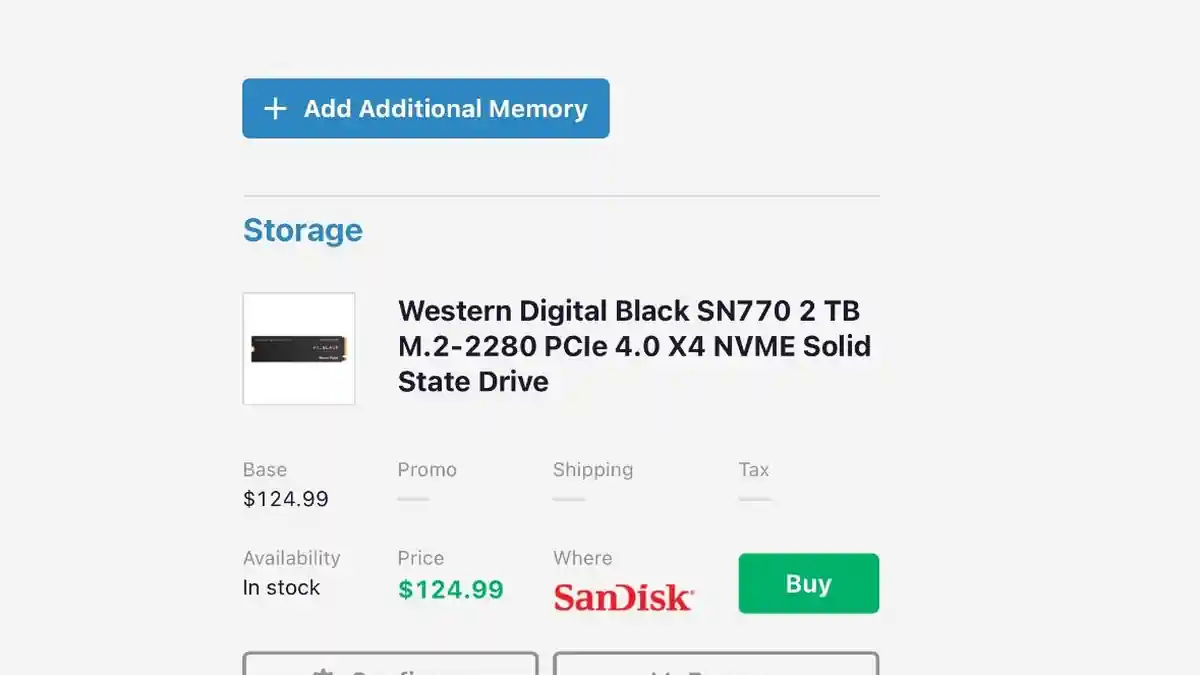
Task: Click the green Buy button
Action: click(808, 583)
